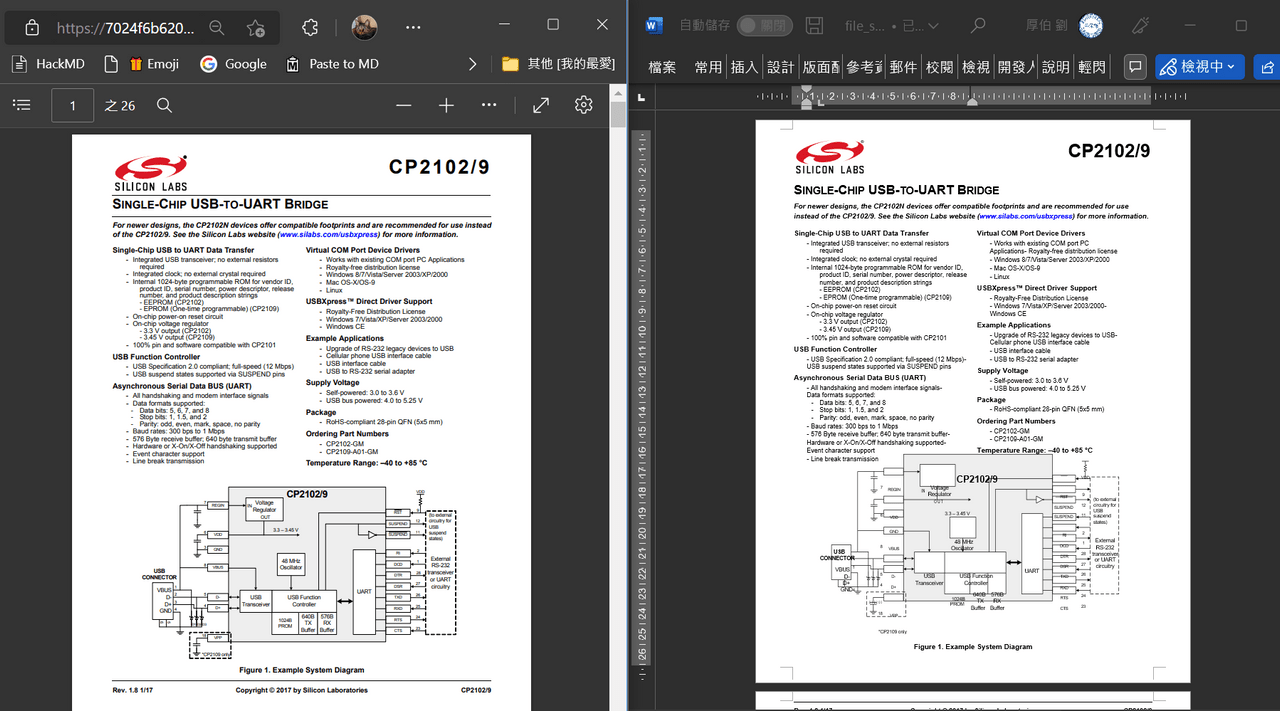This screenshot has height=711, width=1280.
Task: Click the tab selector at the ruler corner
Action: (641, 96)
